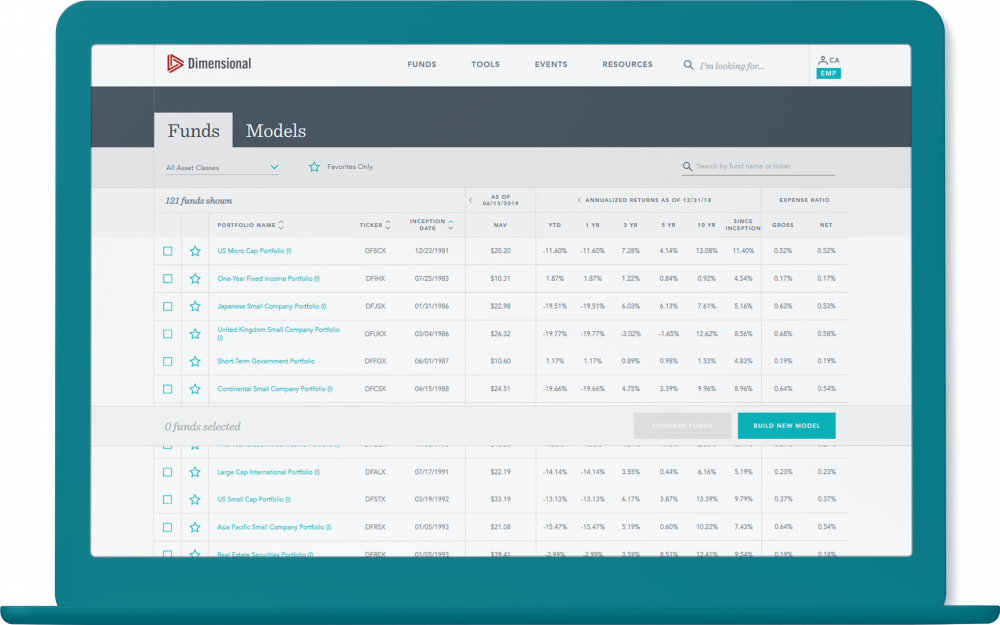This screenshot has width=1000, height=625.
Task: Click the $26.32 NAV value
Action: (500, 334)
